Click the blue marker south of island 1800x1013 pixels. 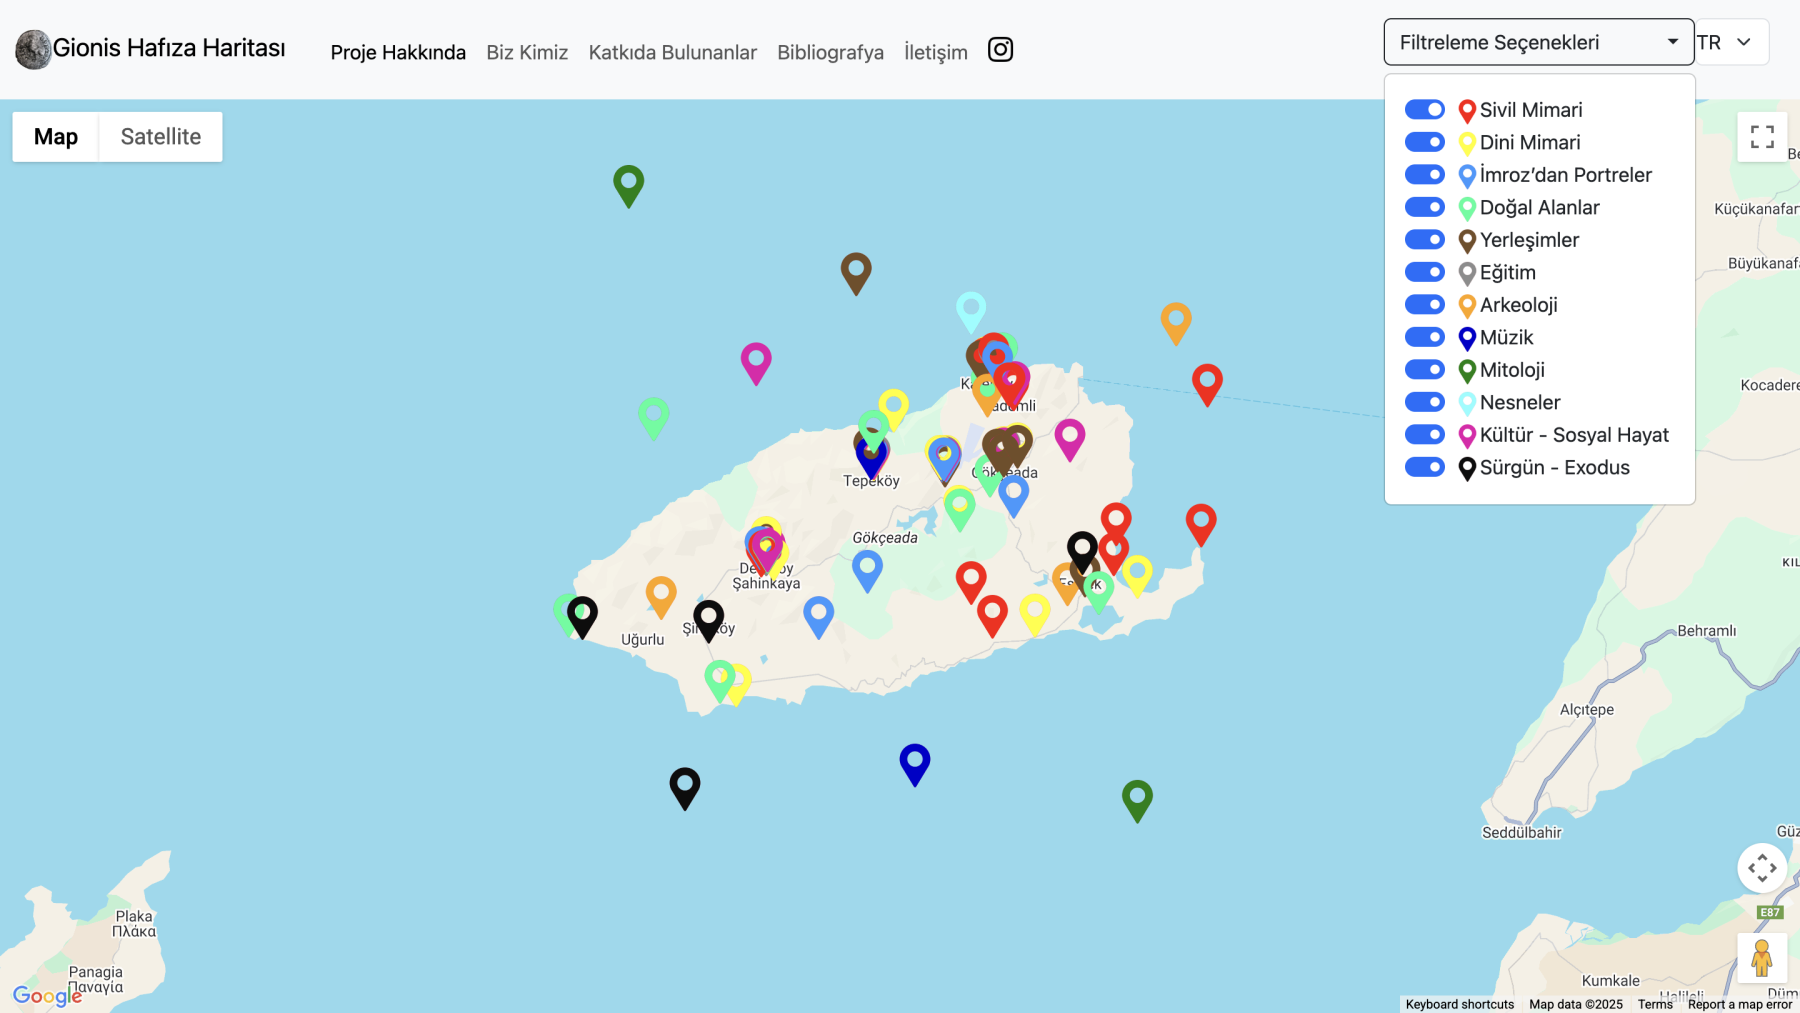pyautogui.click(x=914, y=762)
